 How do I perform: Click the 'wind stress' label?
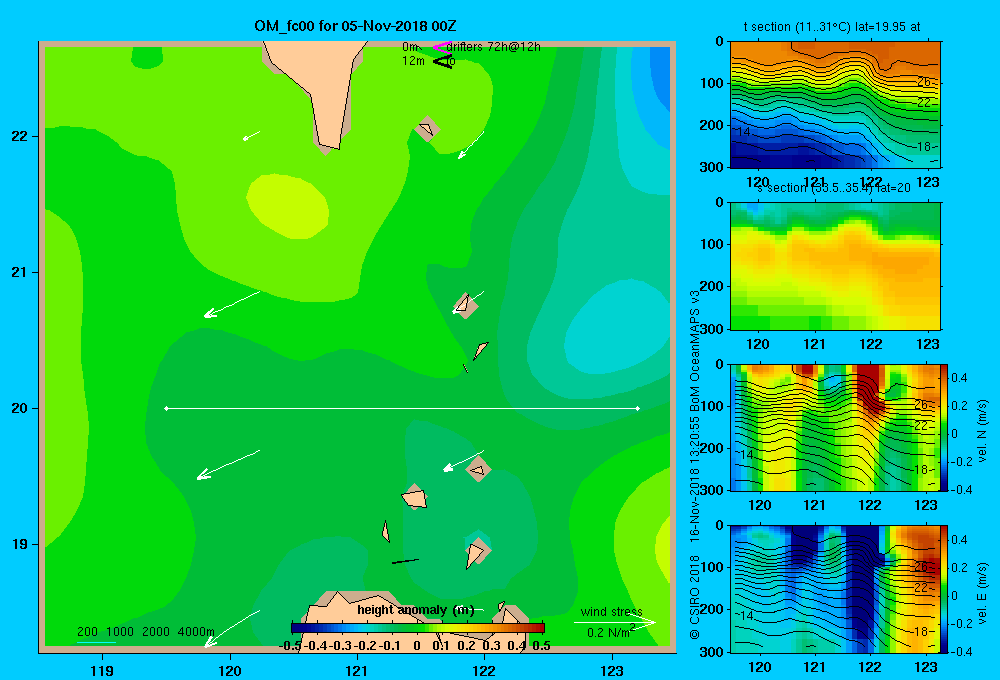click(x=612, y=611)
